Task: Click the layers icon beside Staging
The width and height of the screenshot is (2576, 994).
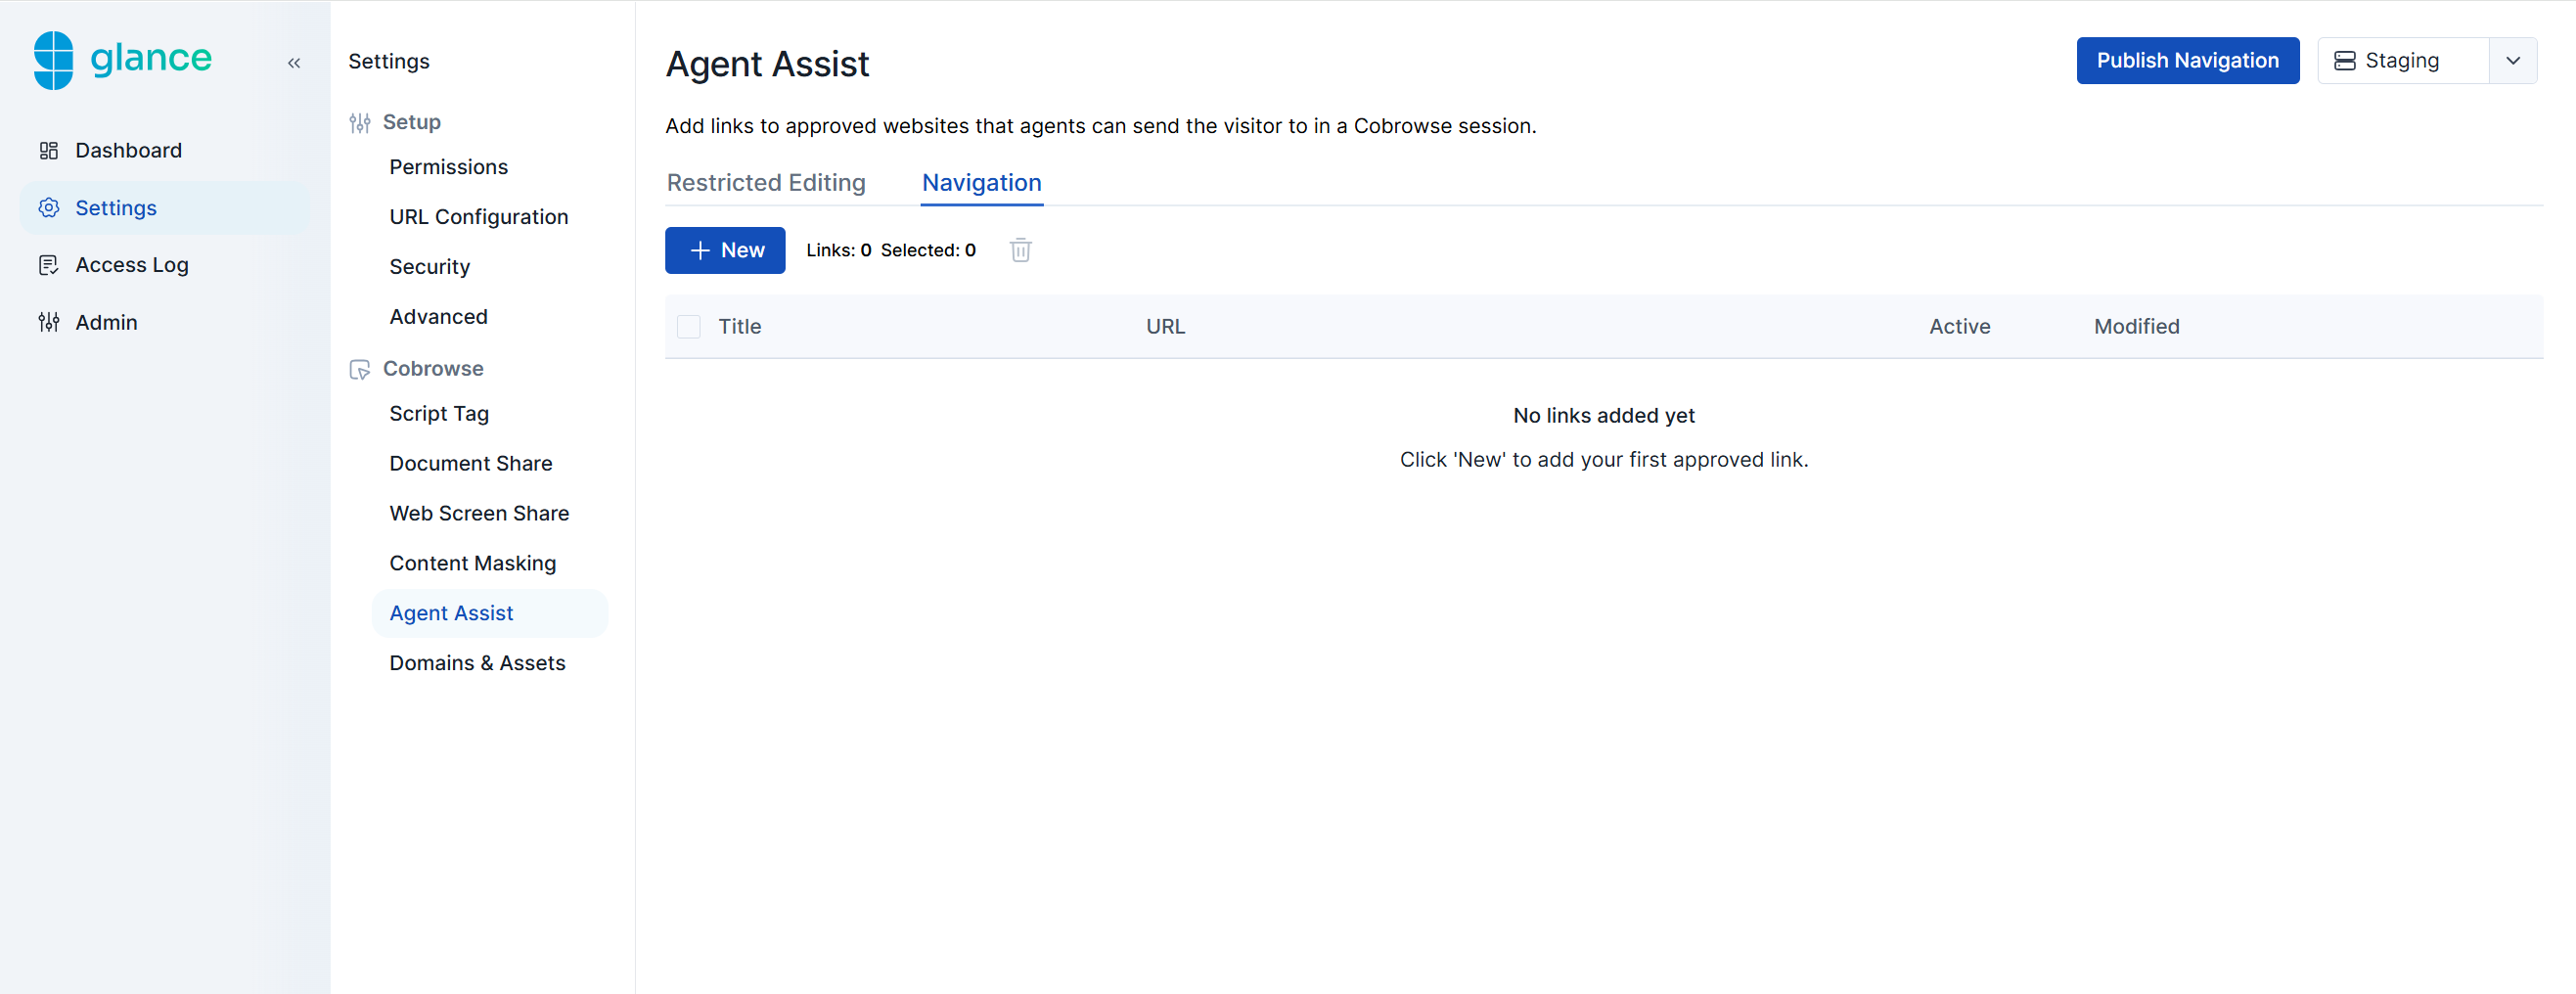Action: click(x=2348, y=60)
